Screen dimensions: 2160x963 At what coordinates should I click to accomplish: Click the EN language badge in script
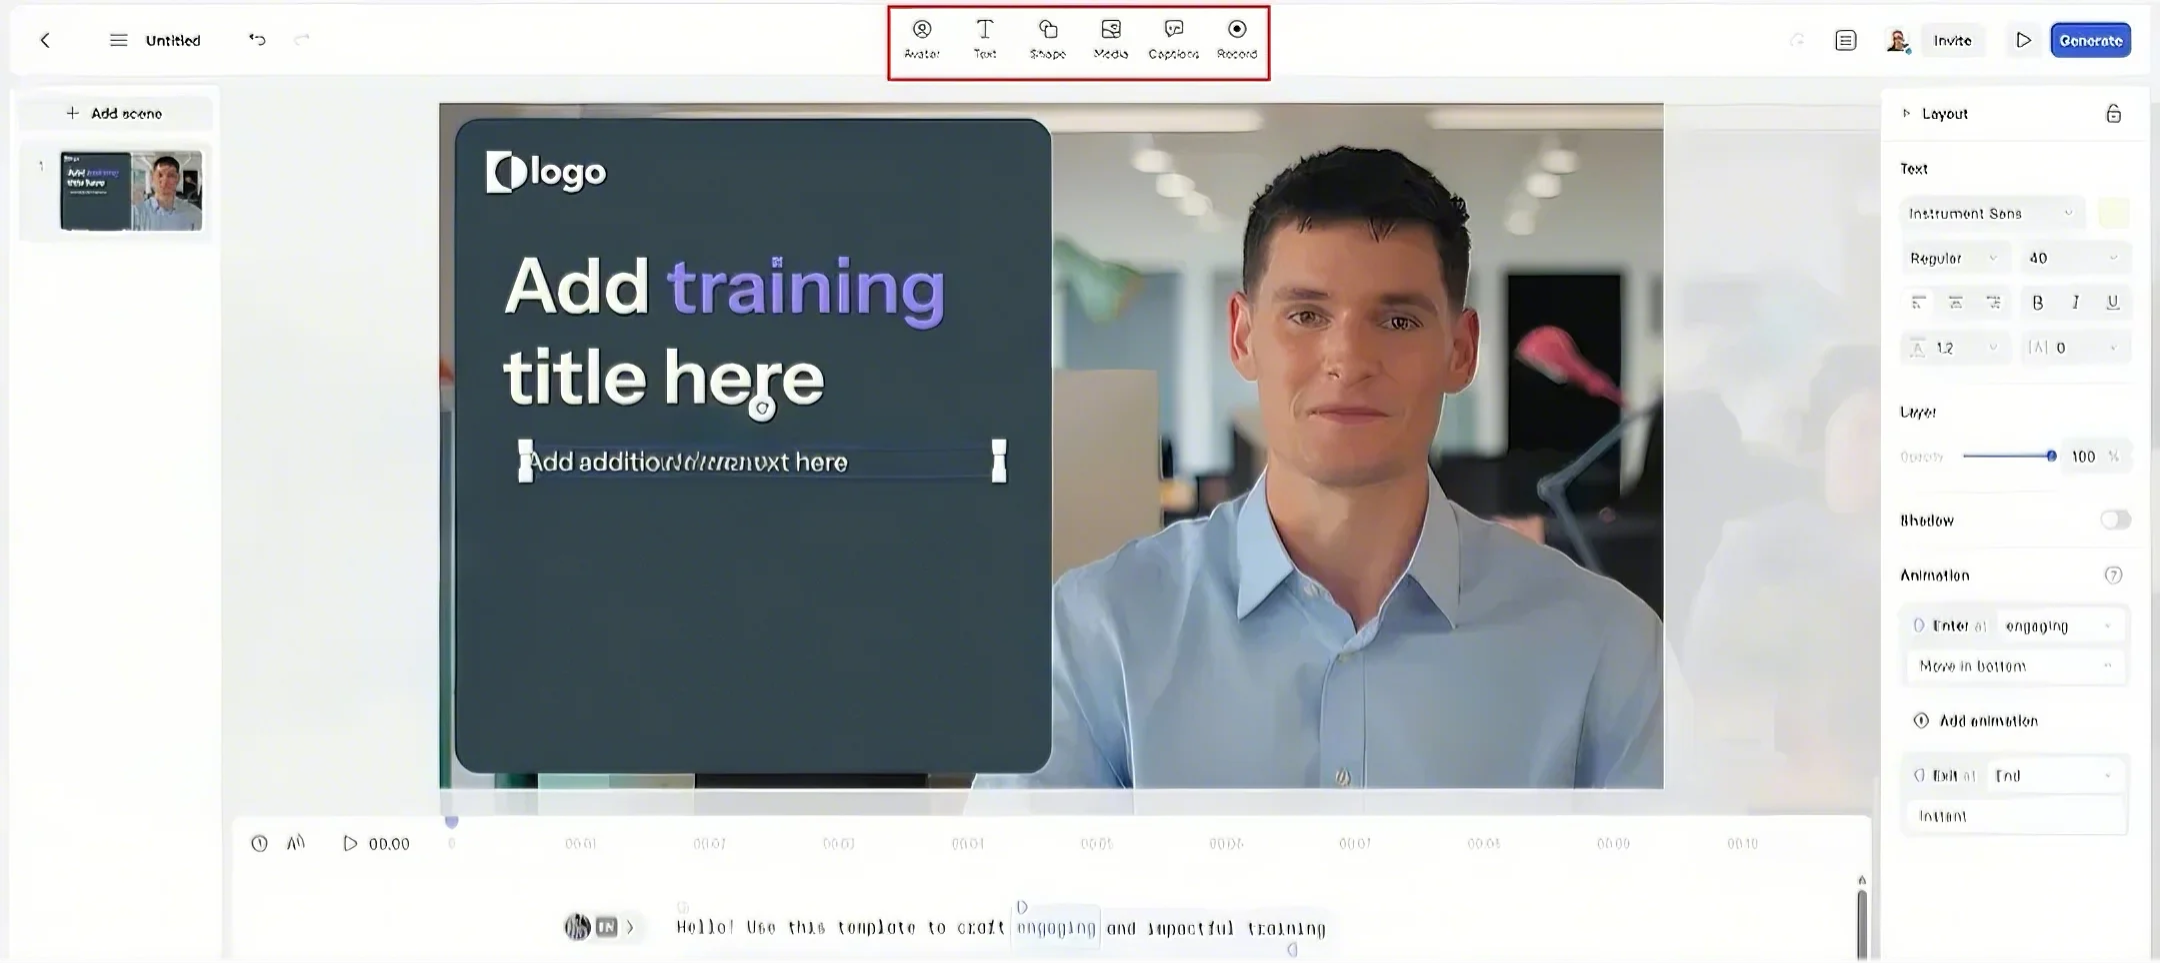(606, 927)
